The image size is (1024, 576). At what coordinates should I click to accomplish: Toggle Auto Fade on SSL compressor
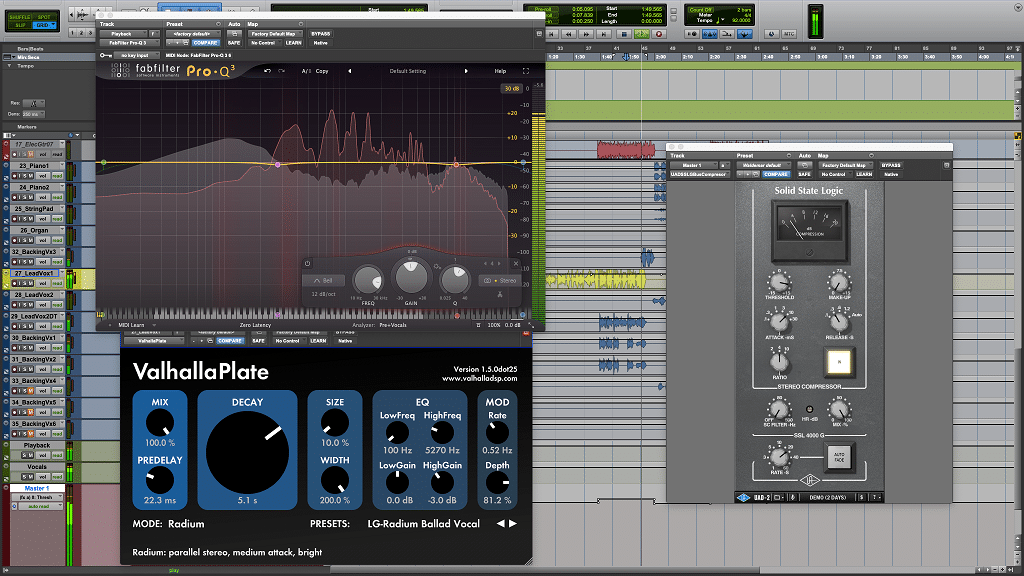[x=839, y=456]
